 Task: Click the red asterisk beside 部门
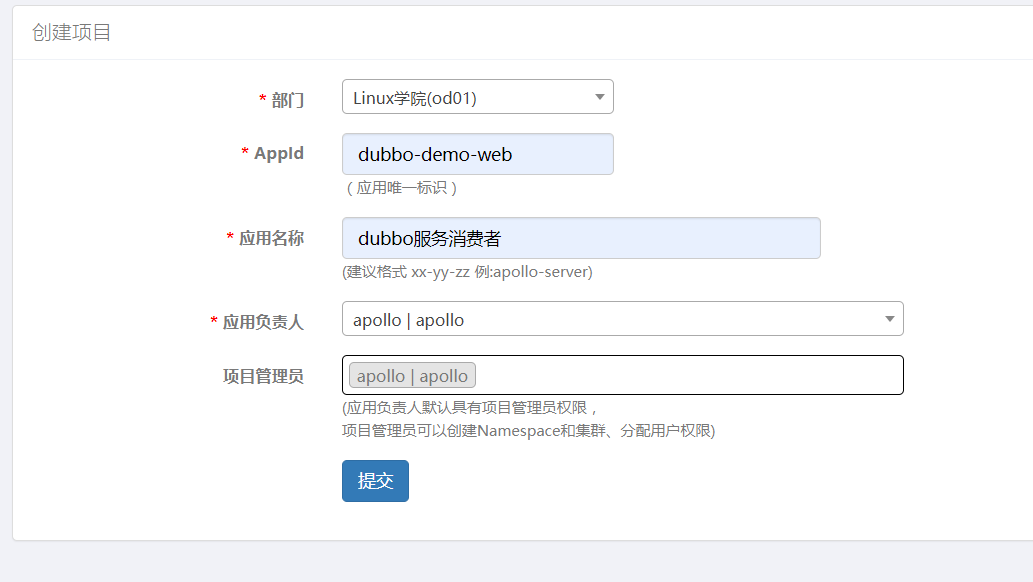pos(262,99)
